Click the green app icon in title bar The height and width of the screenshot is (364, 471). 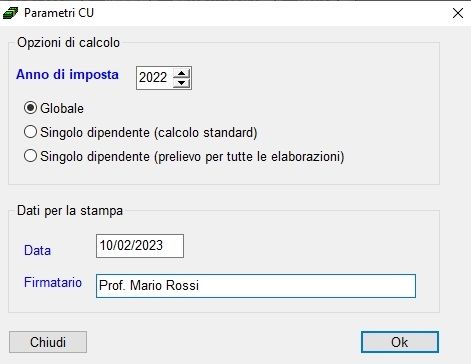pyautogui.click(x=11, y=13)
